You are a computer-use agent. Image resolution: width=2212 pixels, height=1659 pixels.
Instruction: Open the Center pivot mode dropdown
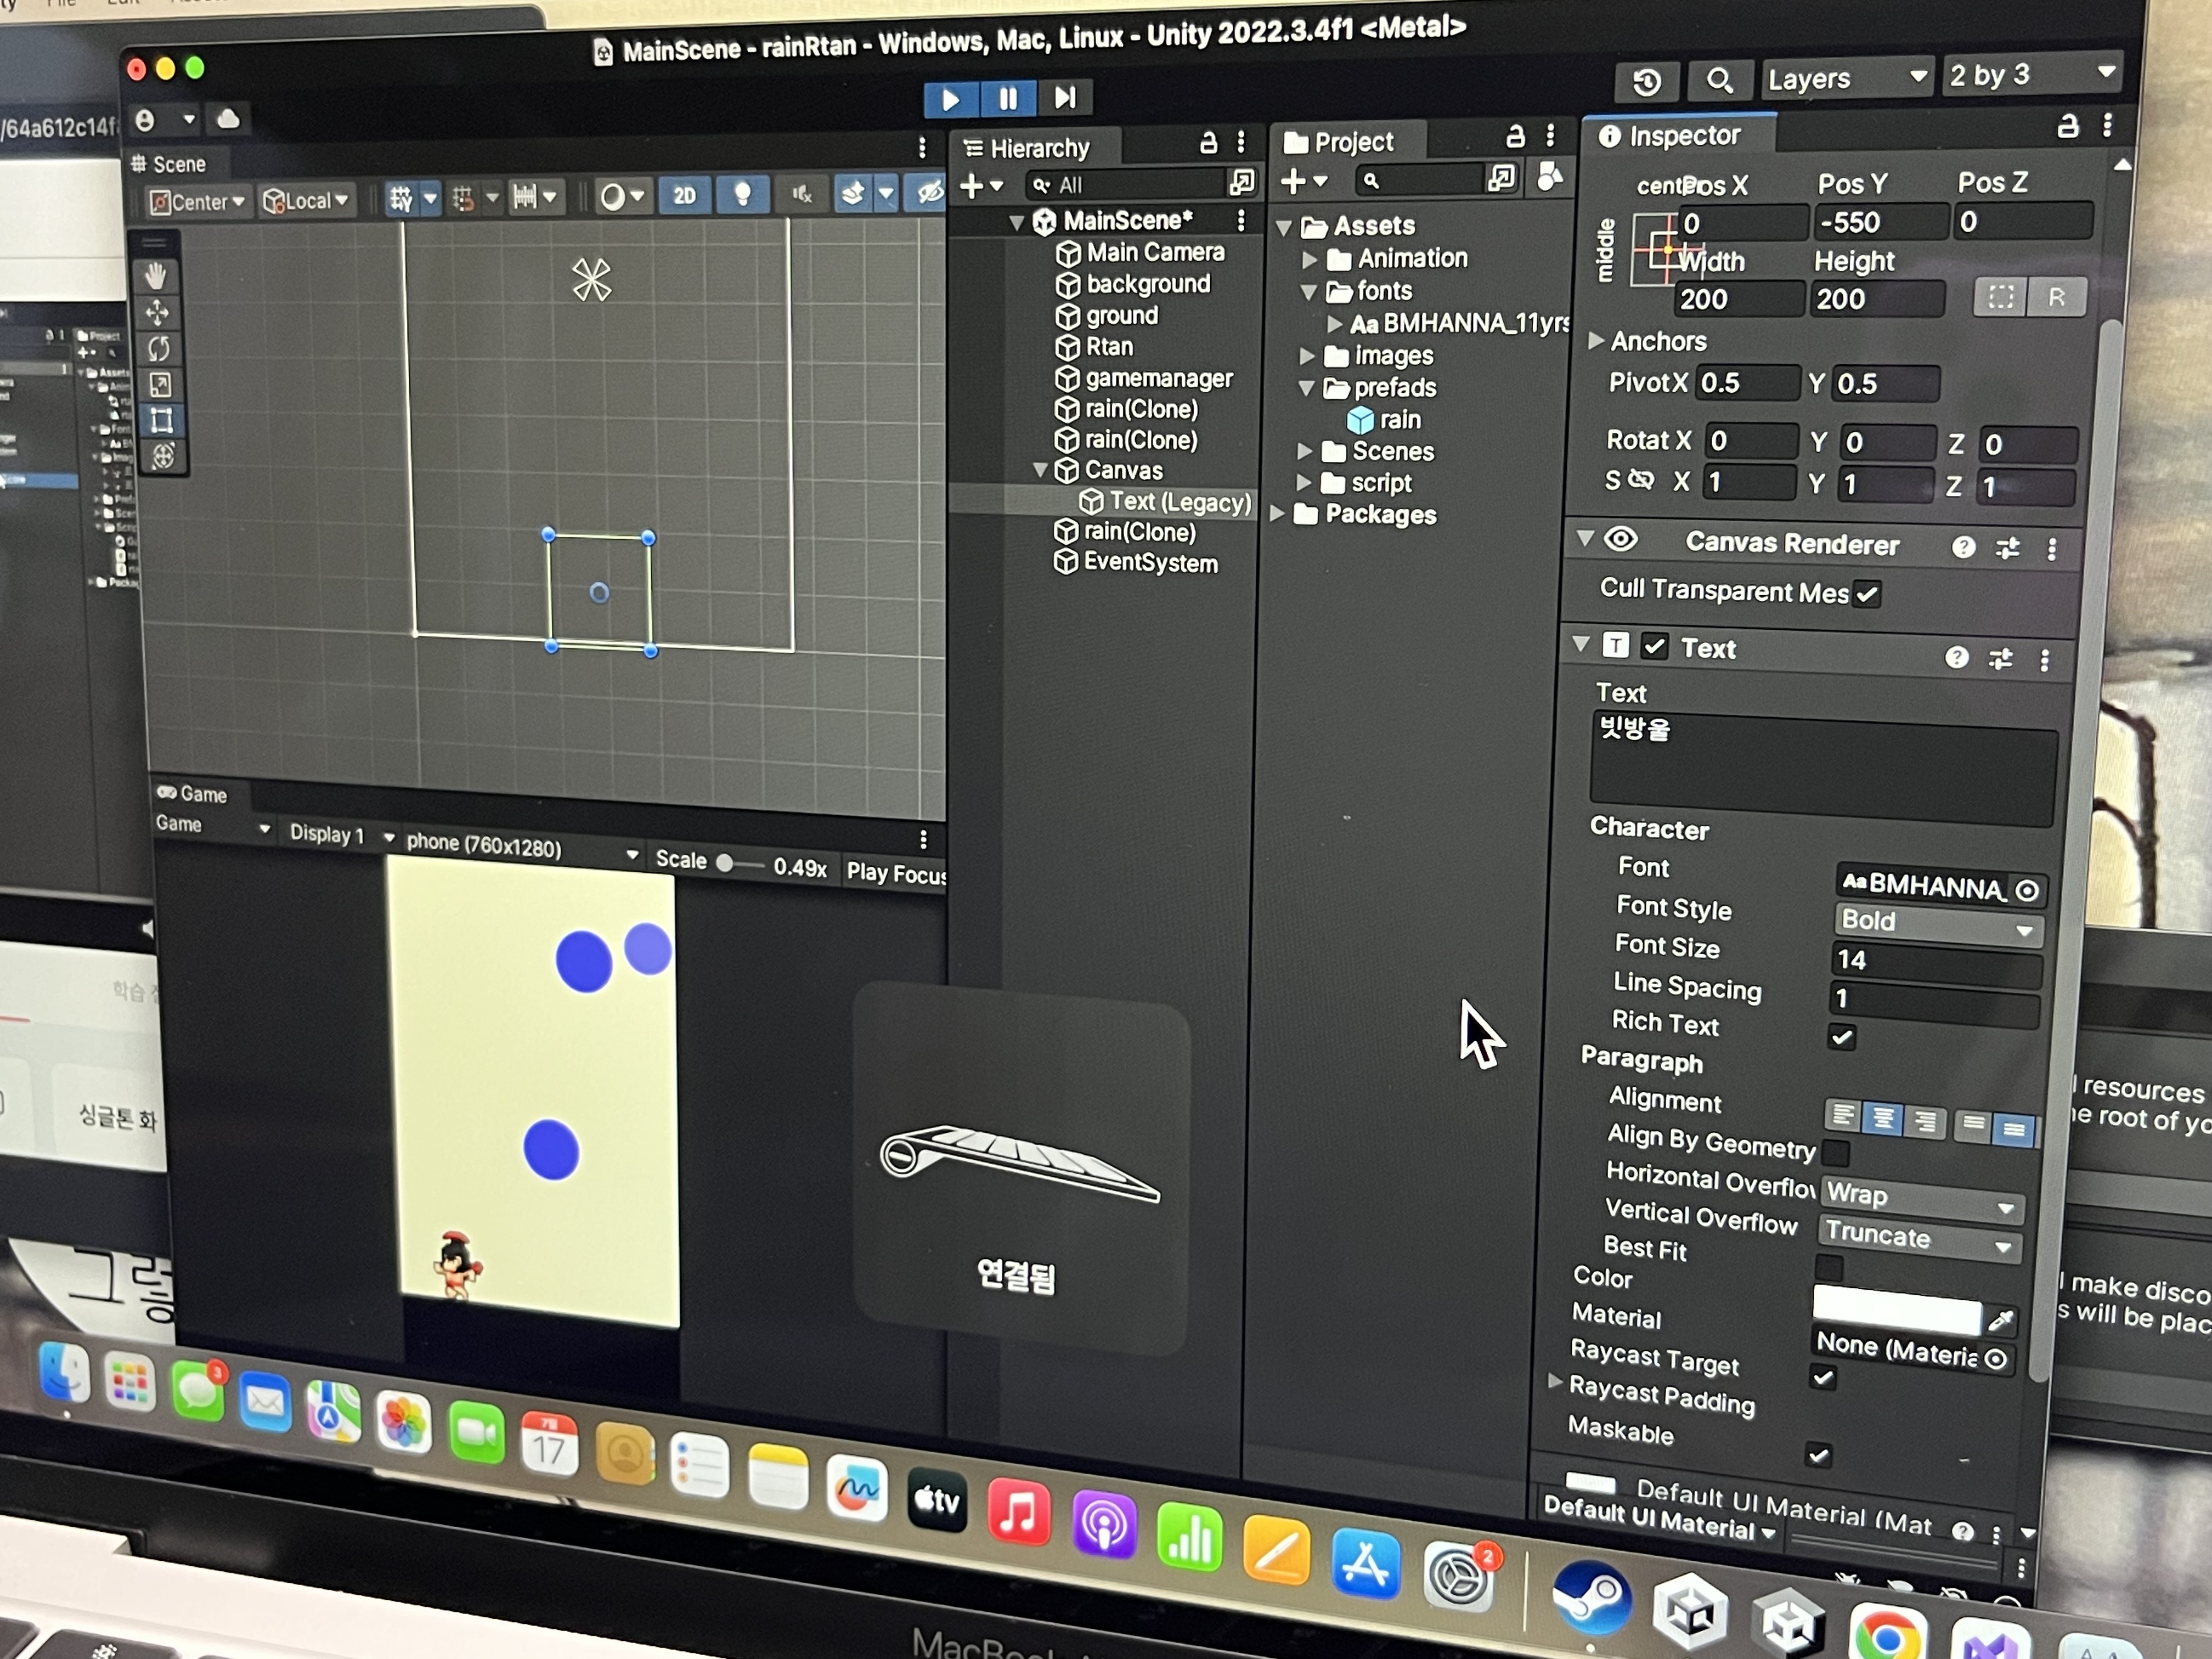pos(198,202)
